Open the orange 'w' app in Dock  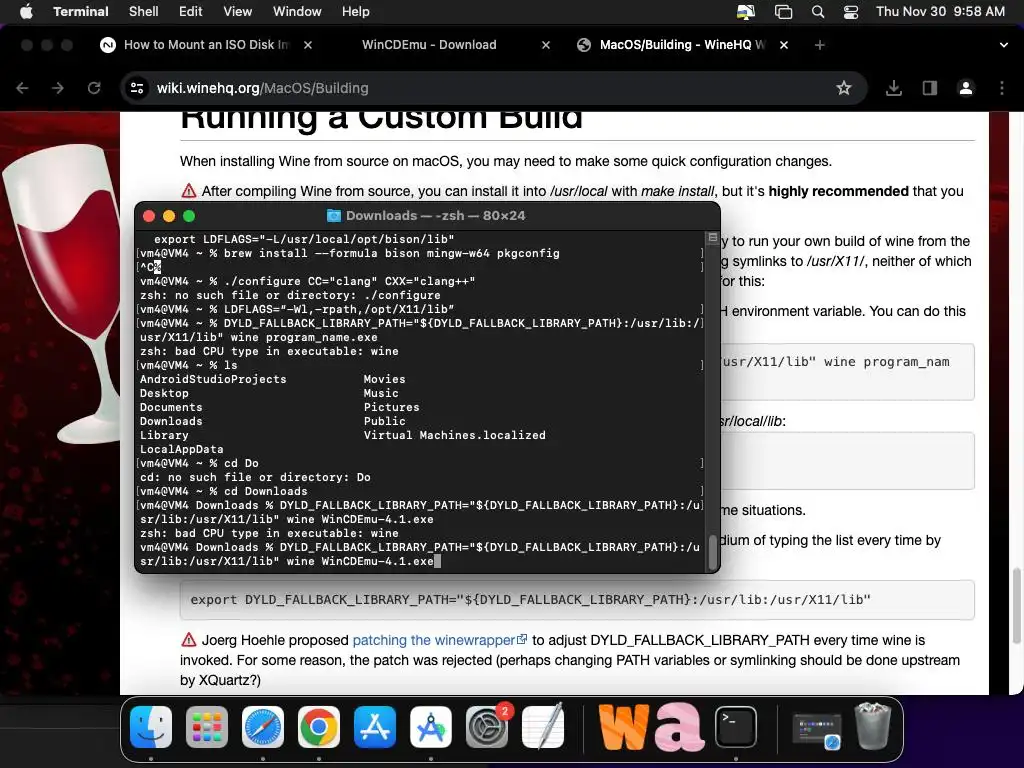(624, 727)
